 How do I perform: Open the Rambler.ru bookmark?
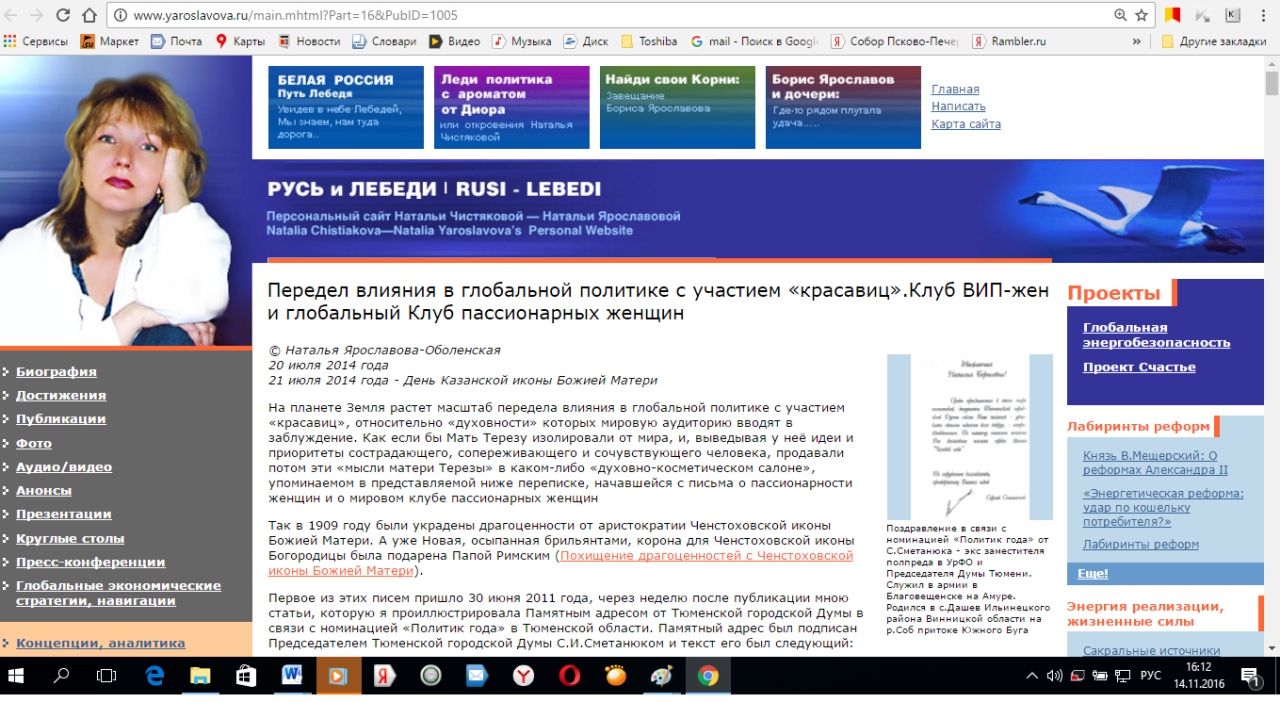(x=1009, y=42)
